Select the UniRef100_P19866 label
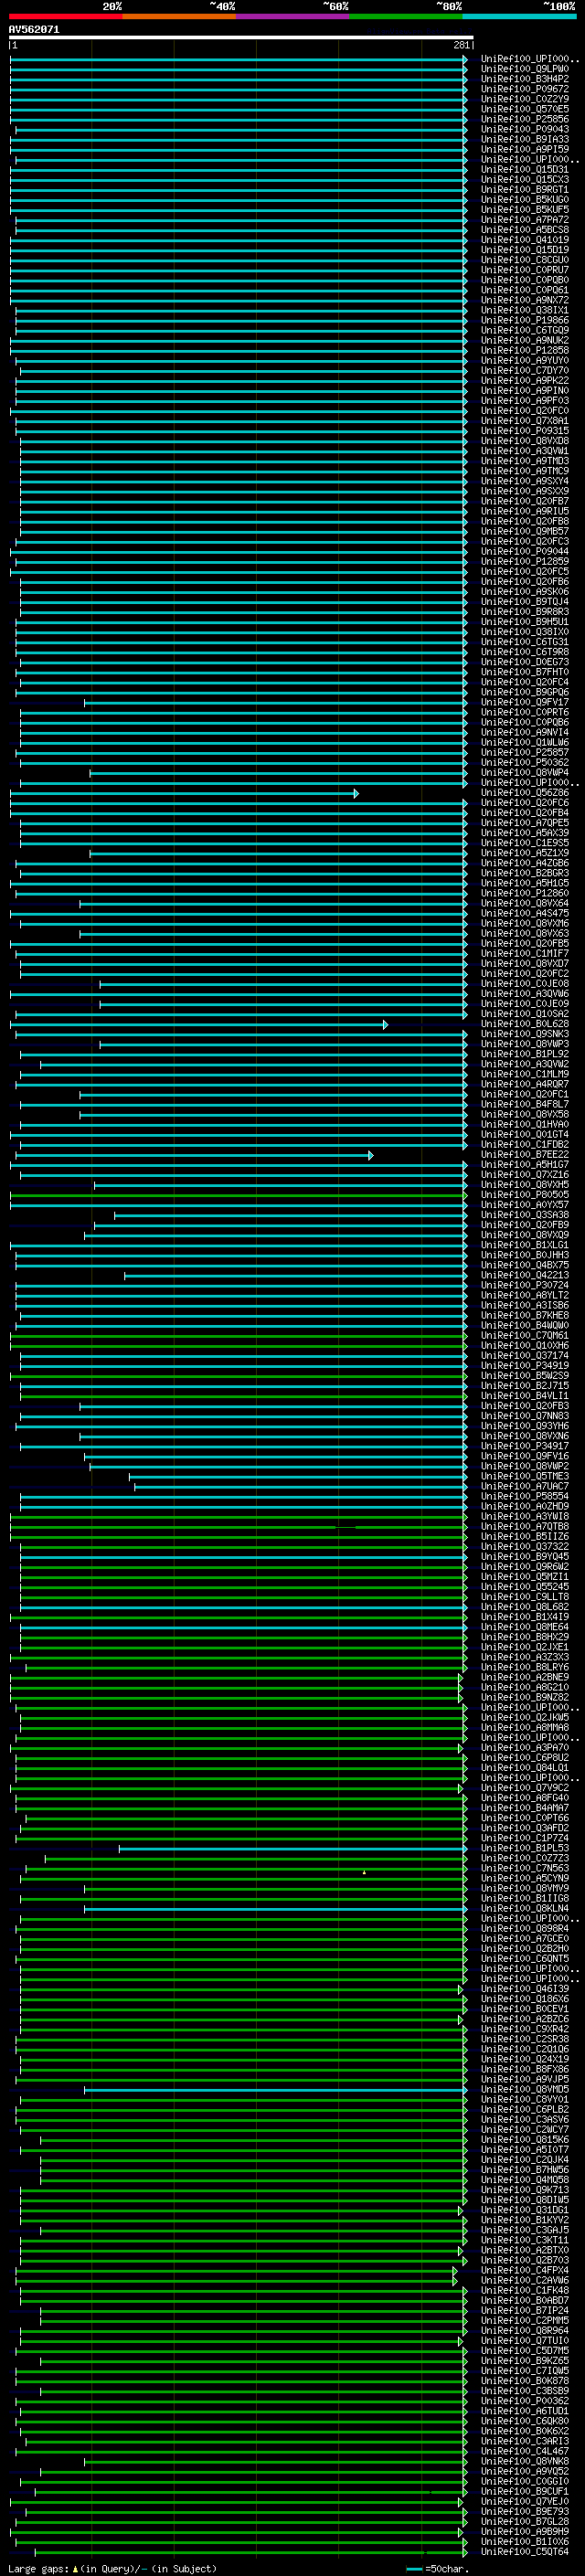Viewport: 585px width, 2576px height. point(525,320)
